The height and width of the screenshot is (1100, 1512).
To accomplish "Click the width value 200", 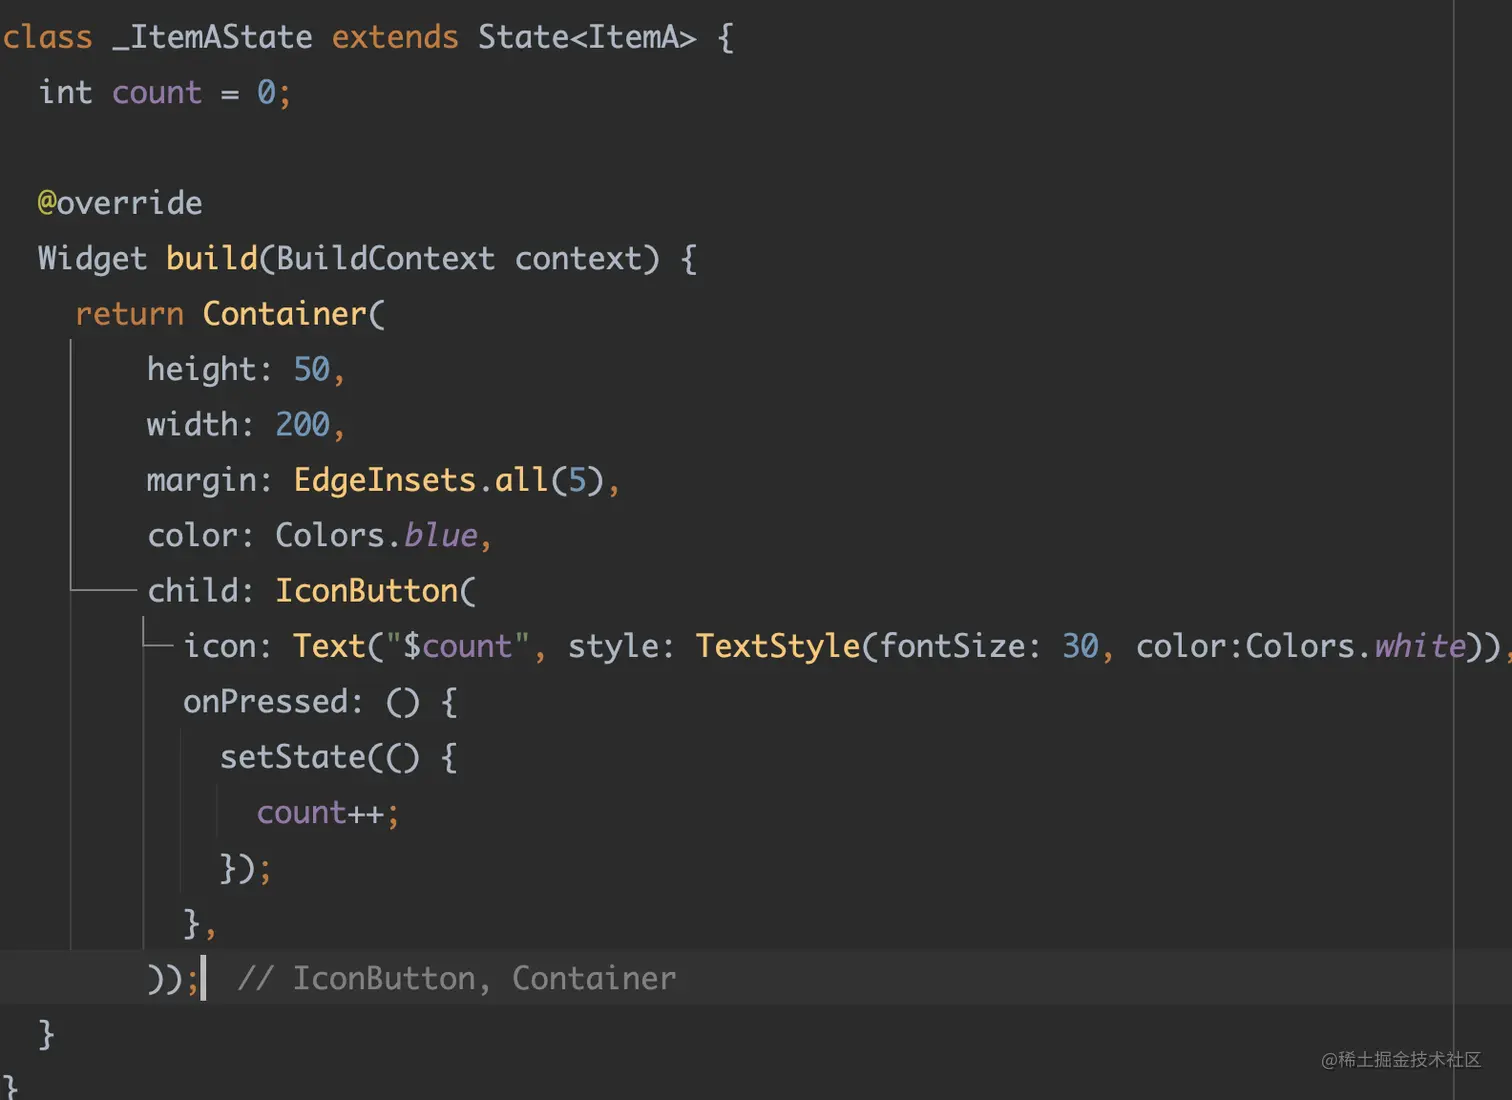I will [302, 424].
